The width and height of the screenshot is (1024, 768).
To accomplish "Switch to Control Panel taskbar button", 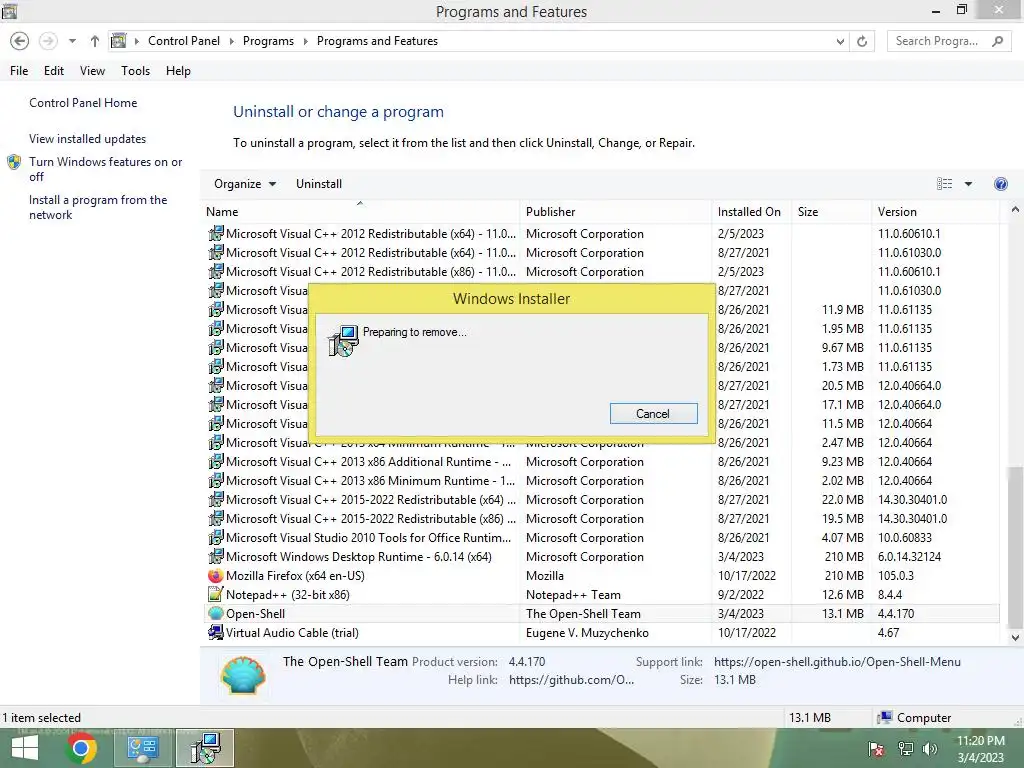I will (x=143, y=748).
